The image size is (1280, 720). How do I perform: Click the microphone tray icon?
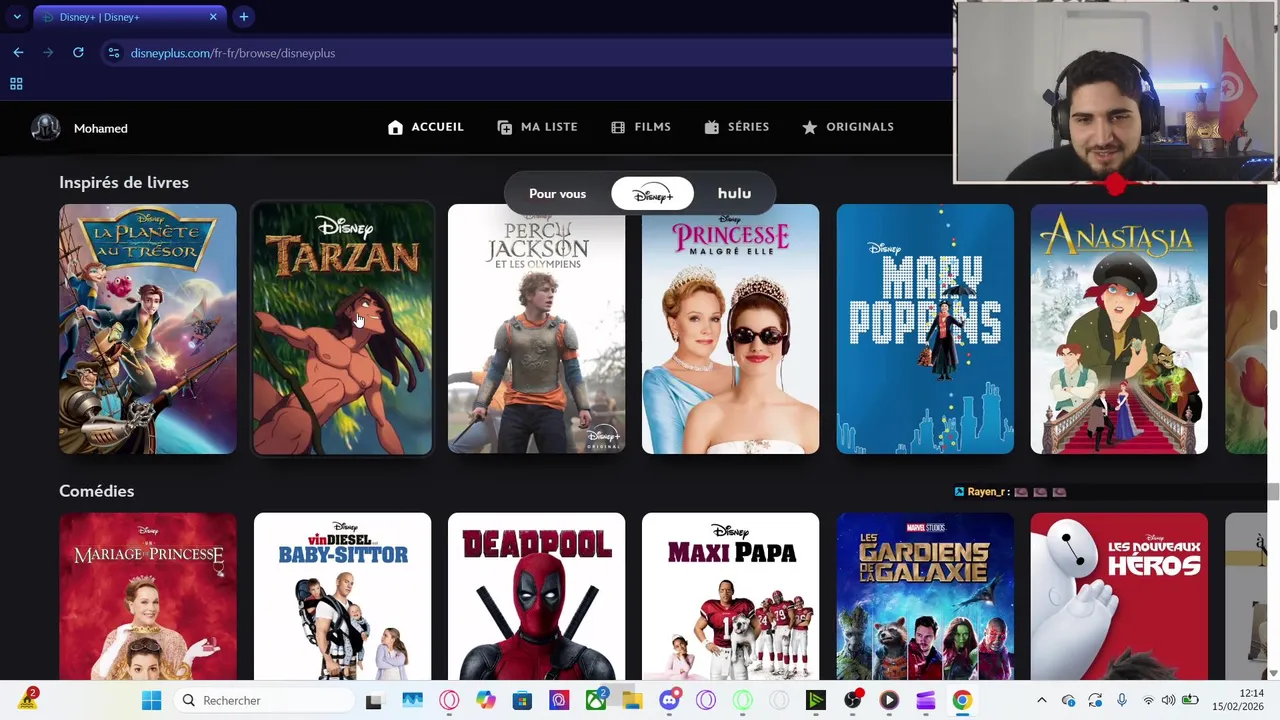1122,701
